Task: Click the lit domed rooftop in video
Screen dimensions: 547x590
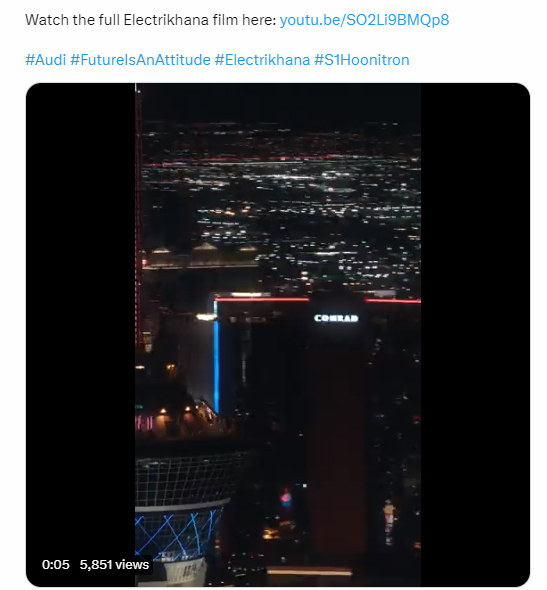Action: click(x=205, y=249)
